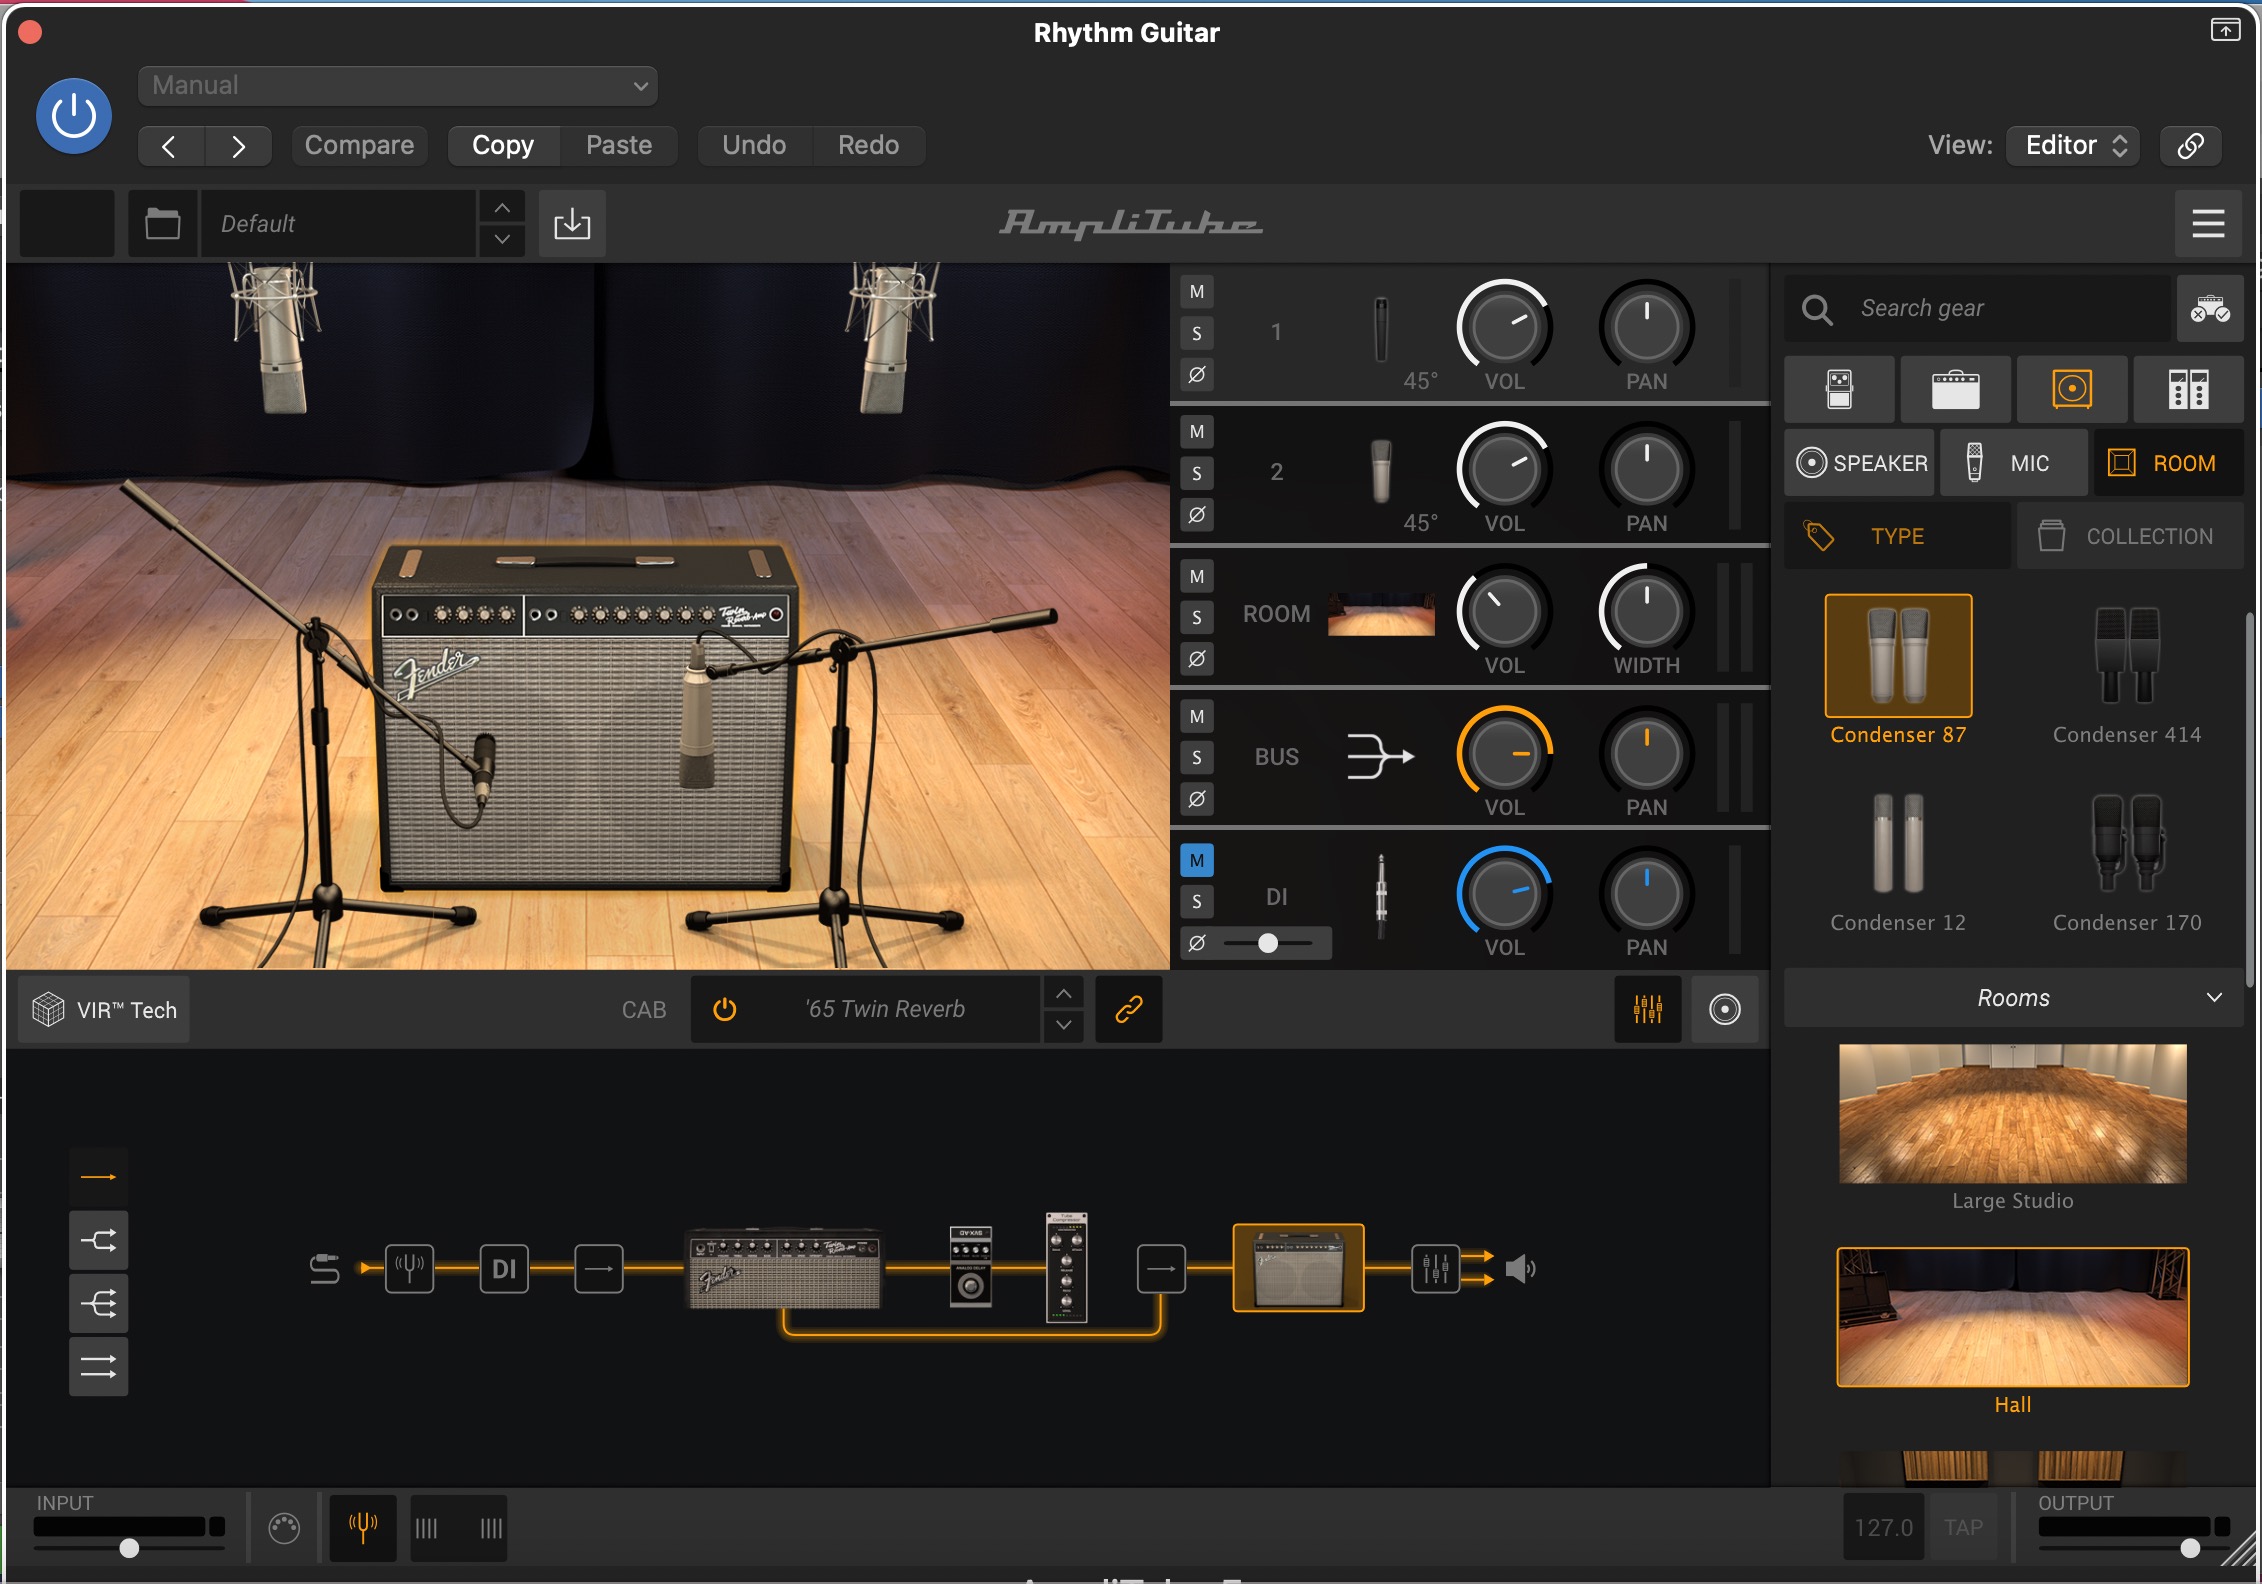Click the tuner block in signal chain

410,1269
